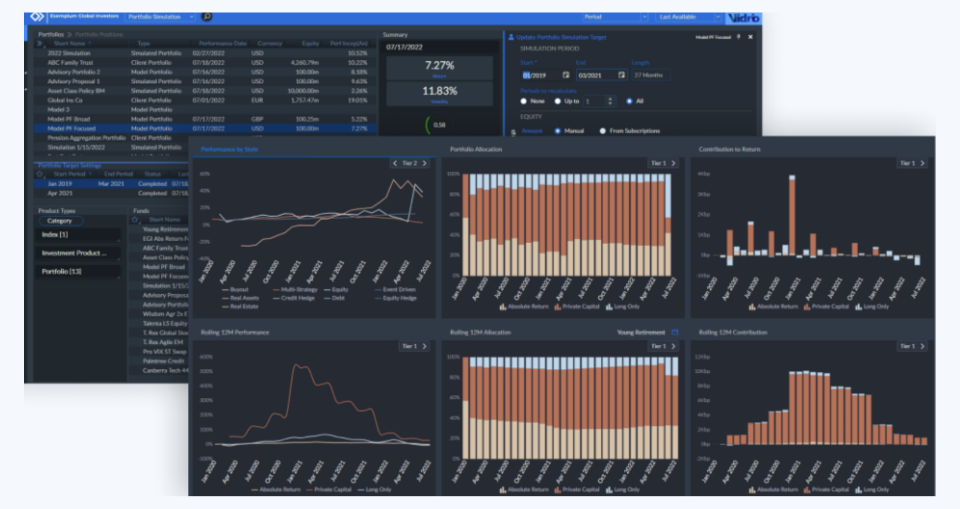Sort target settings by Start Period

point(69,174)
